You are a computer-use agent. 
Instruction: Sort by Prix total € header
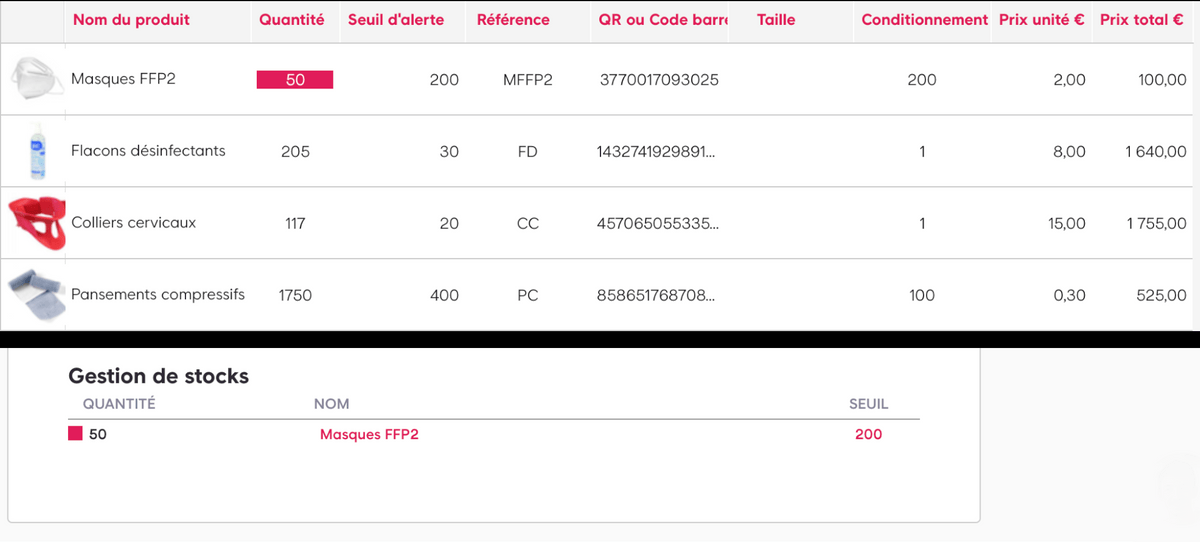pos(1141,20)
